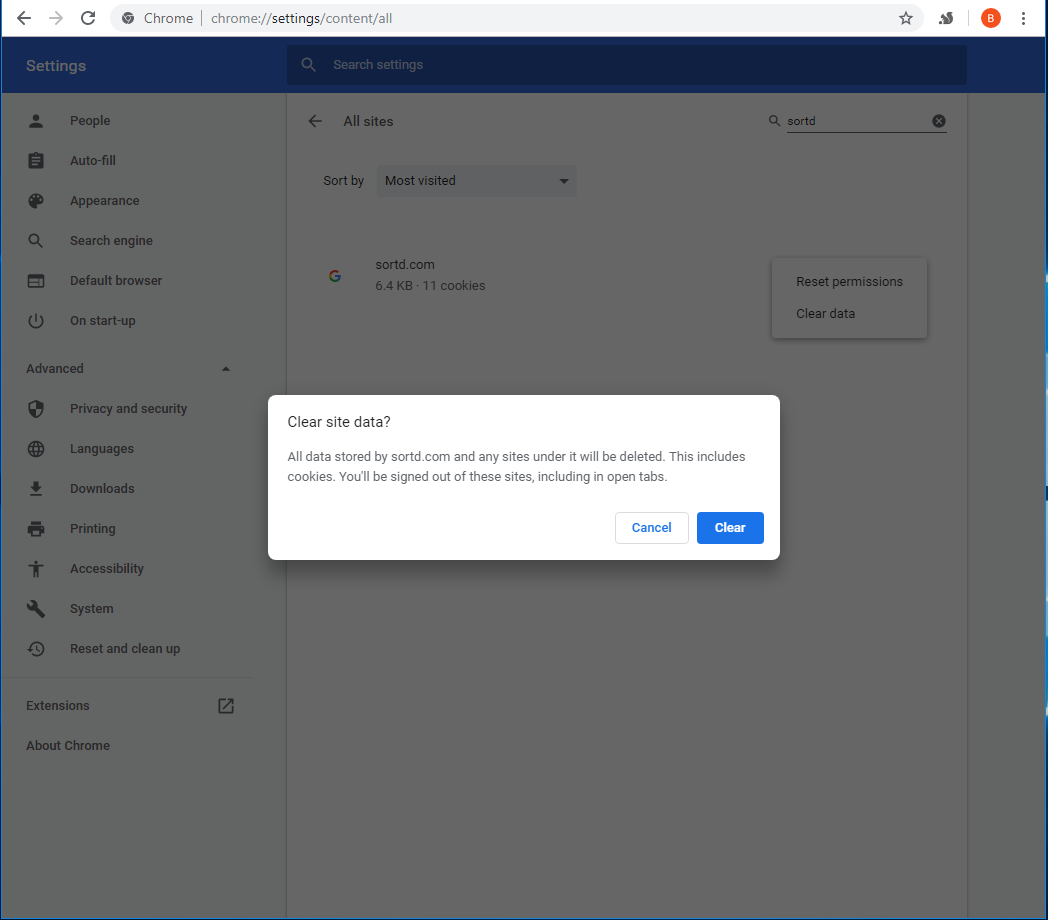
Task: Click the Default browser window icon
Action: (36, 281)
